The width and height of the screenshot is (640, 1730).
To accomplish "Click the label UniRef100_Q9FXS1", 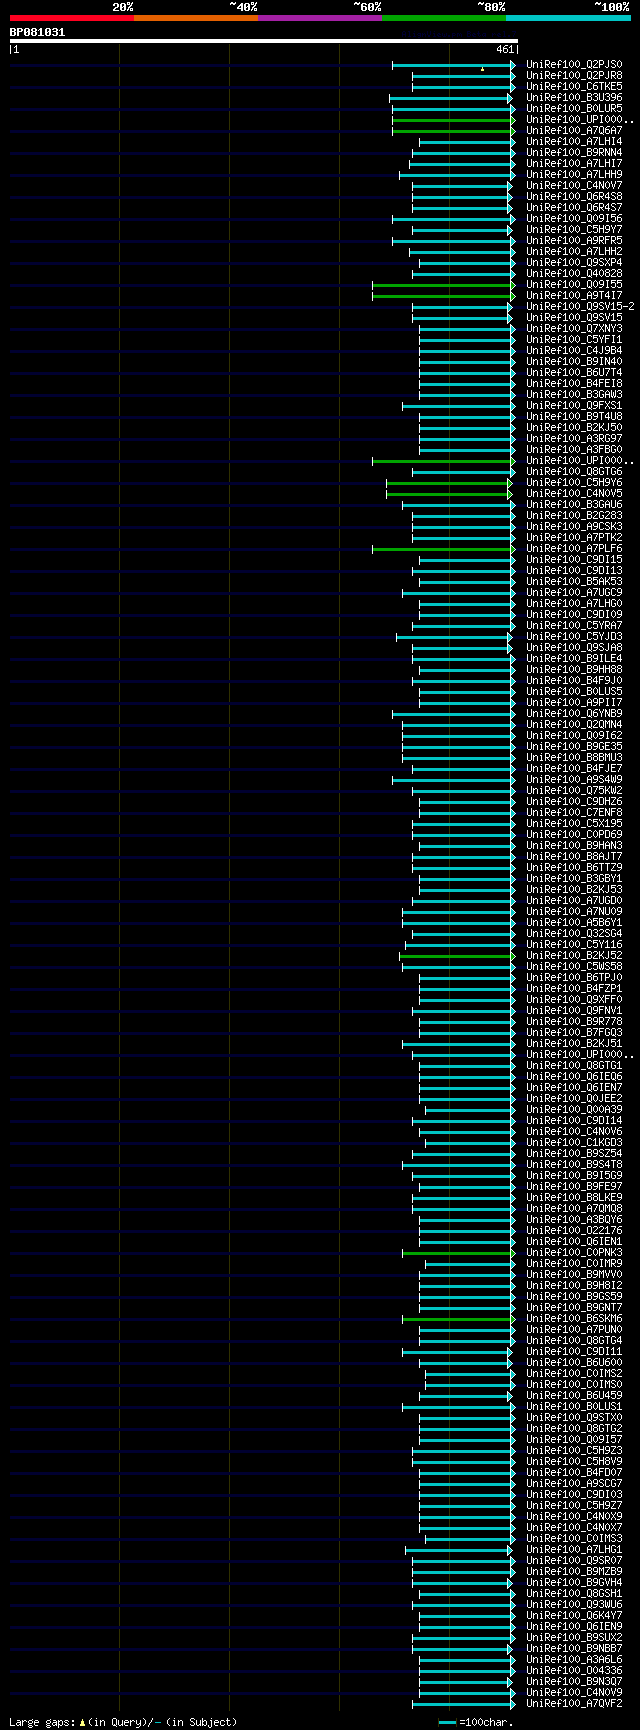I will (574, 405).
